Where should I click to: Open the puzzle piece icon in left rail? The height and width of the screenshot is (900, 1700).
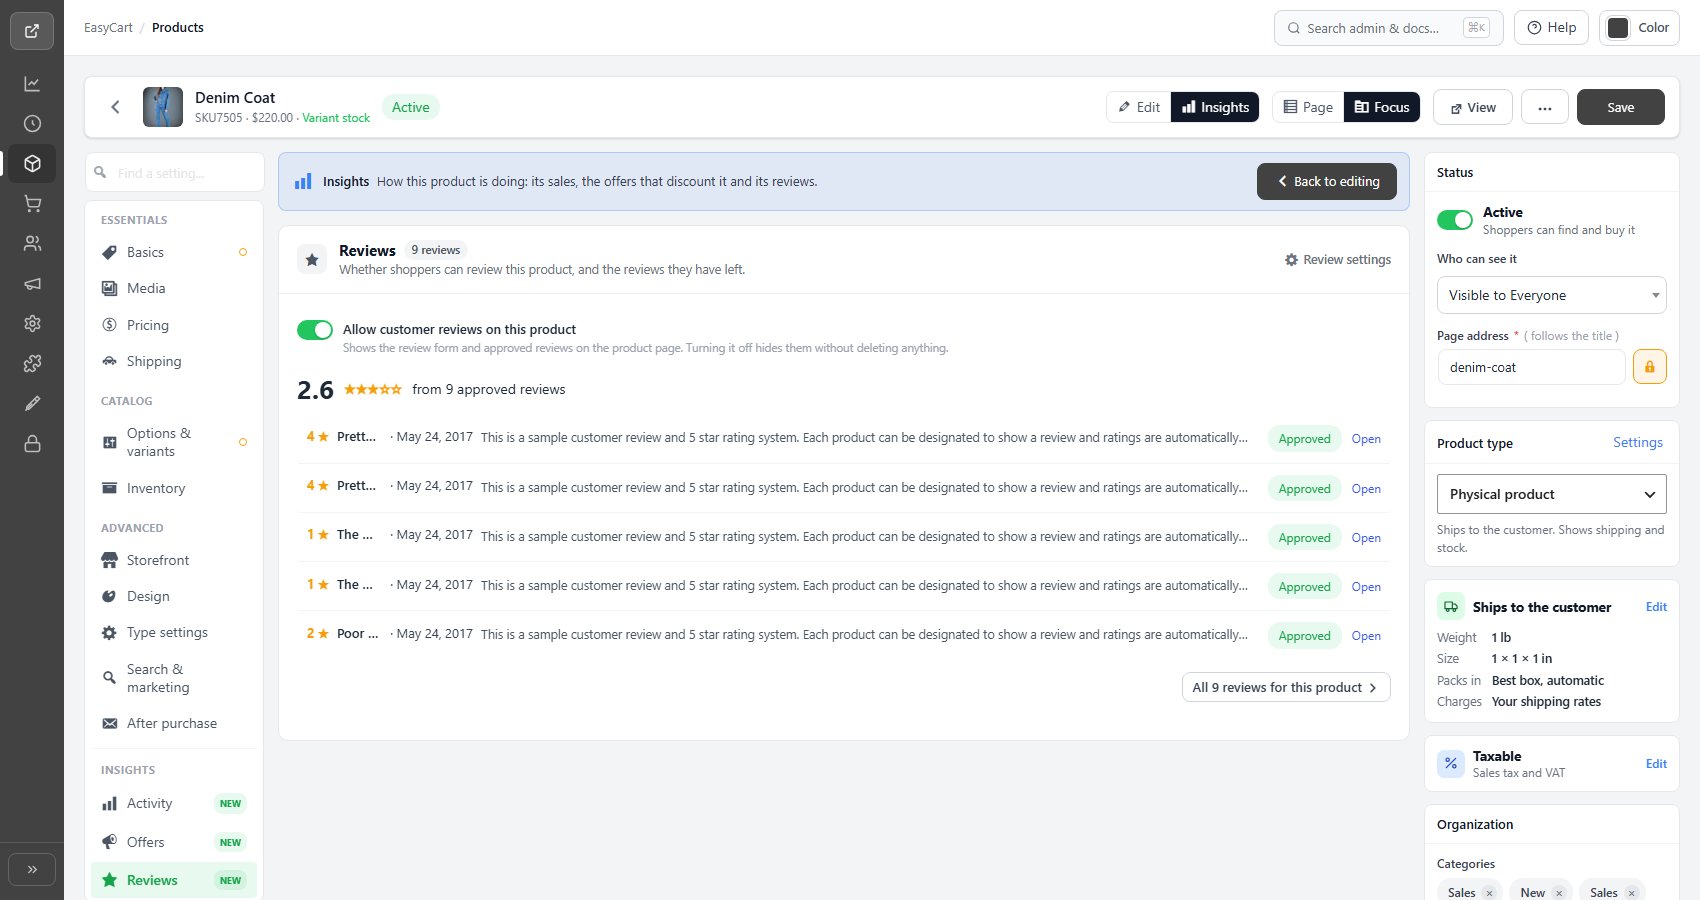click(x=32, y=364)
